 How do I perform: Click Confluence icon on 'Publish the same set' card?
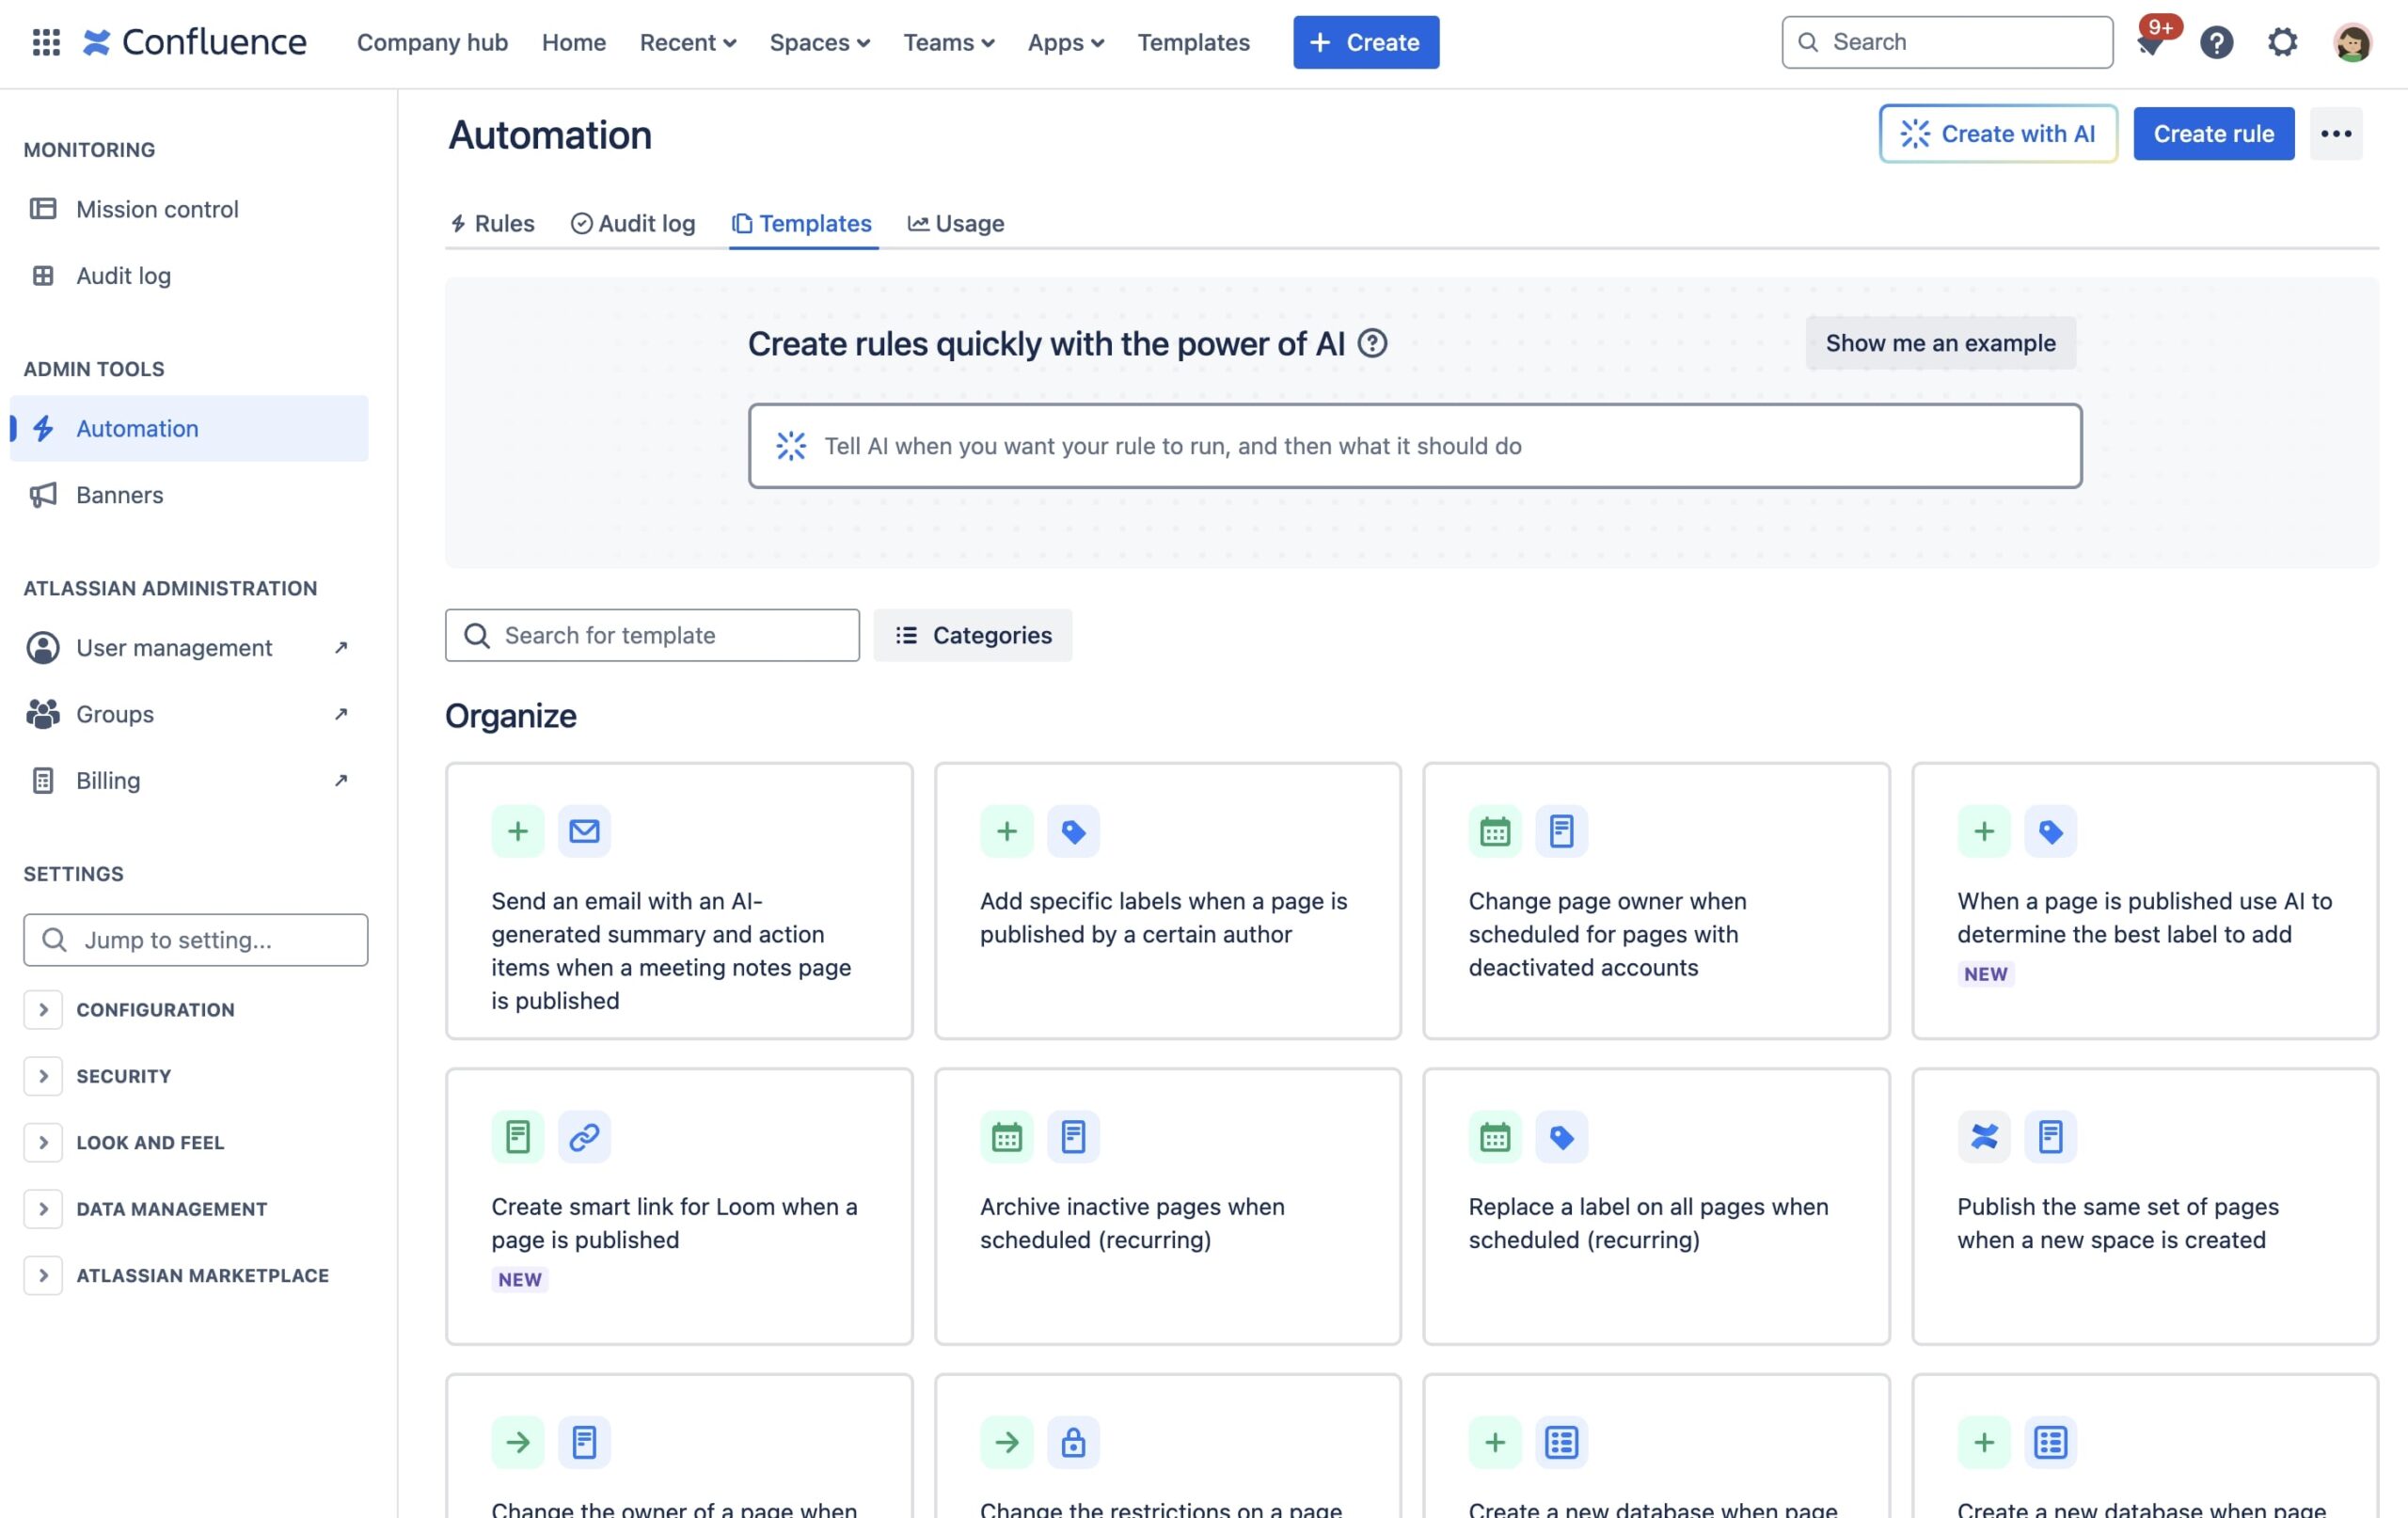(x=1984, y=1137)
